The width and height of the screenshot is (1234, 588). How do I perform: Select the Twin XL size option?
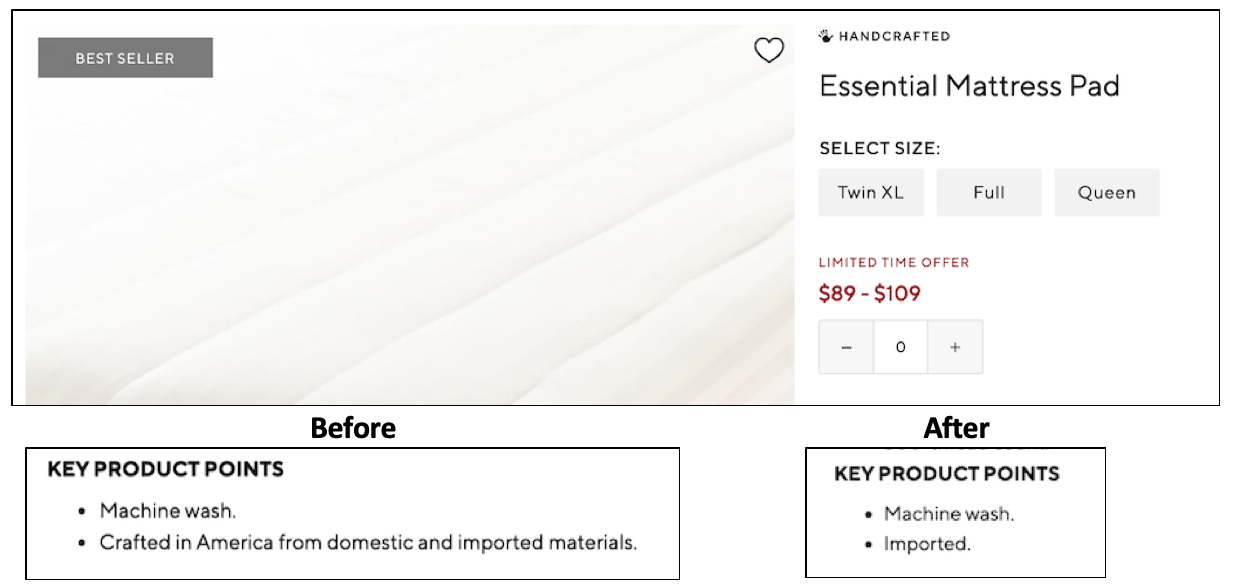coord(870,193)
